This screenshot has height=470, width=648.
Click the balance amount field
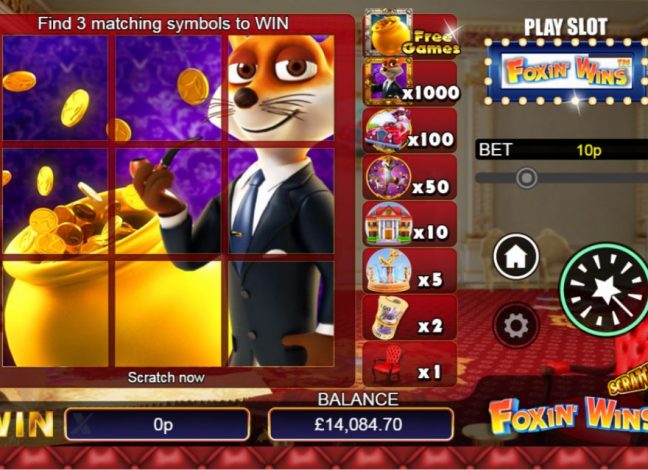[x=361, y=424]
